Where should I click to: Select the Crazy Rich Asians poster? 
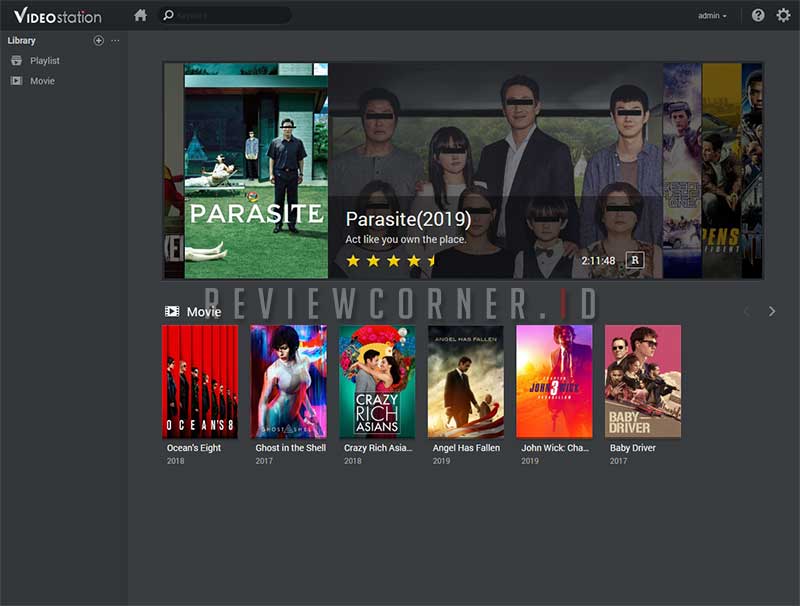click(377, 381)
